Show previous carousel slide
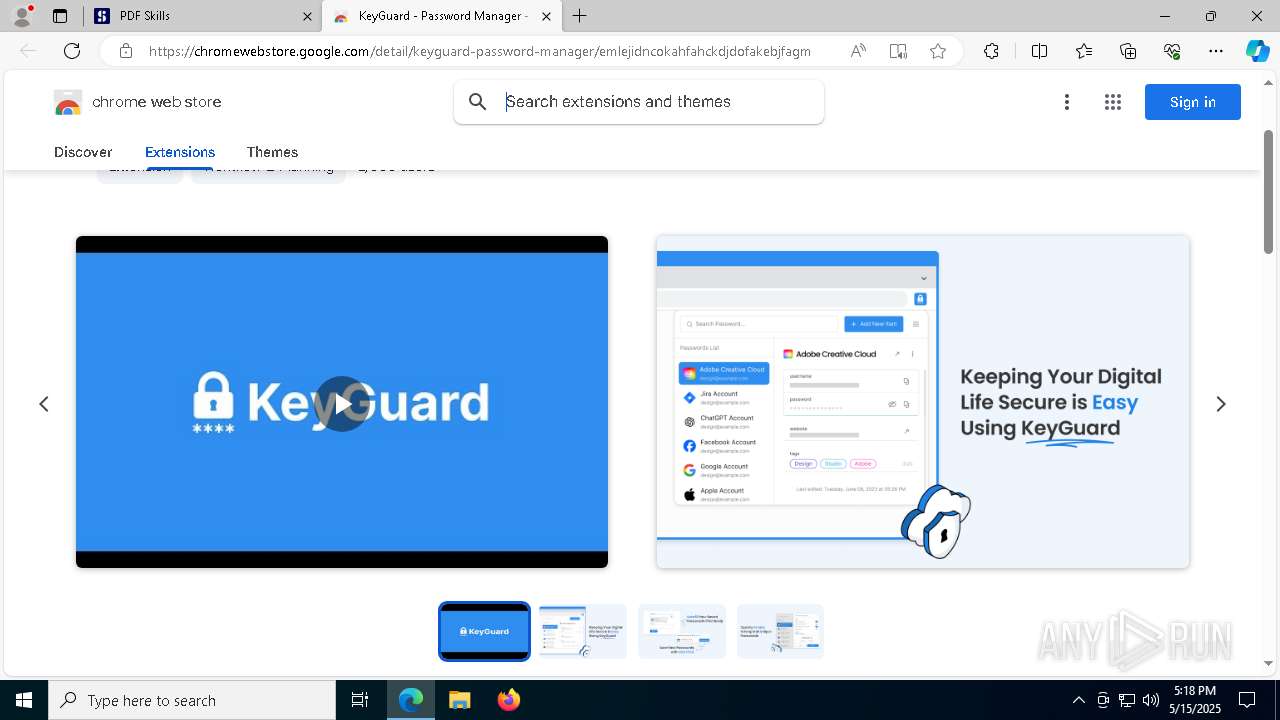 point(44,404)
